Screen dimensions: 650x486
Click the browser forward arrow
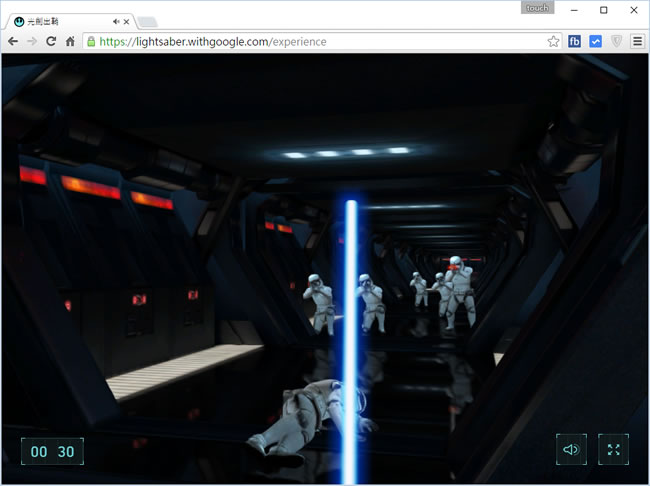click(x=32, y=41)
